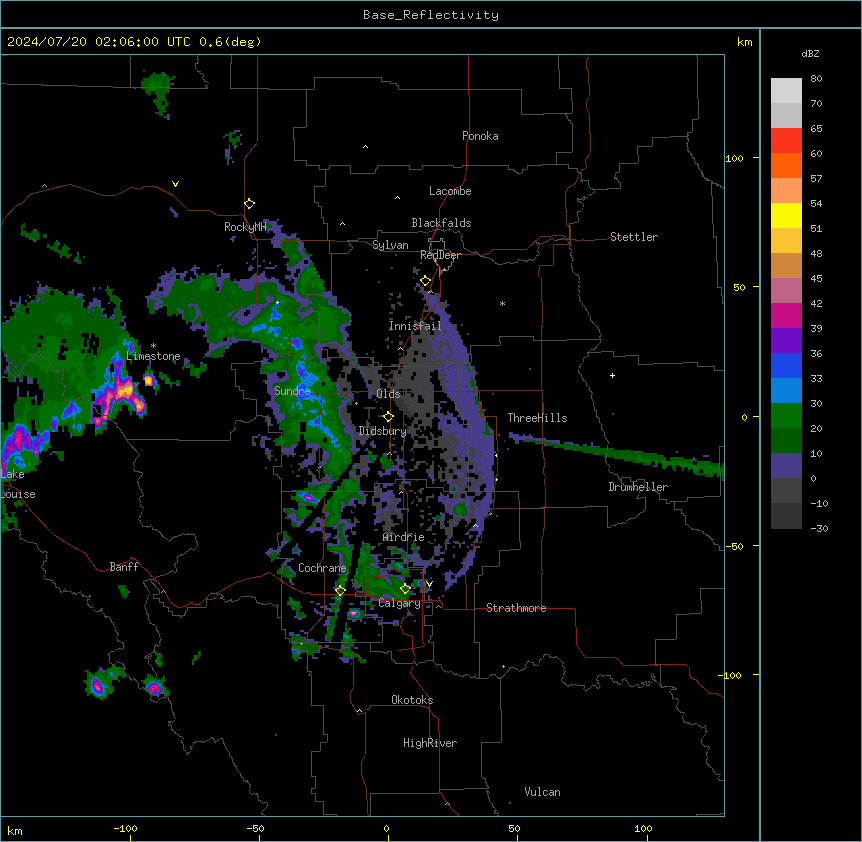Select the RedDeer city label
Viewport: 862px width, 842px height.
point(440,255)
